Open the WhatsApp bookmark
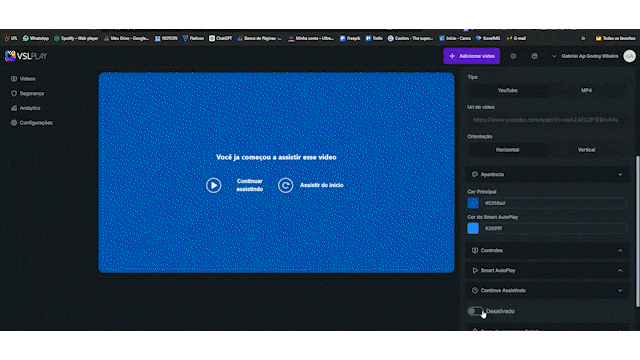The height and width of the screenshot is (360, 640). tap(36, 38)
